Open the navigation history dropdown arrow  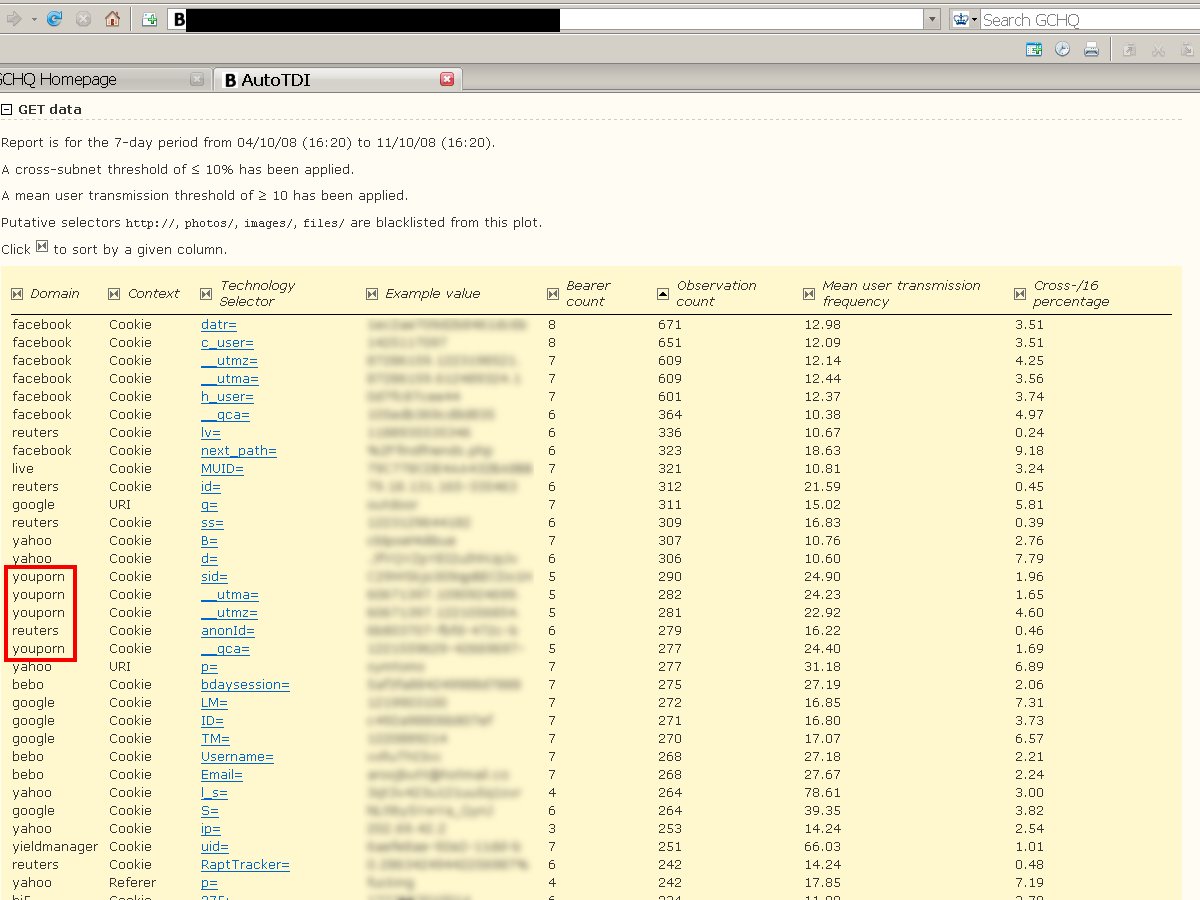(34, 19)
